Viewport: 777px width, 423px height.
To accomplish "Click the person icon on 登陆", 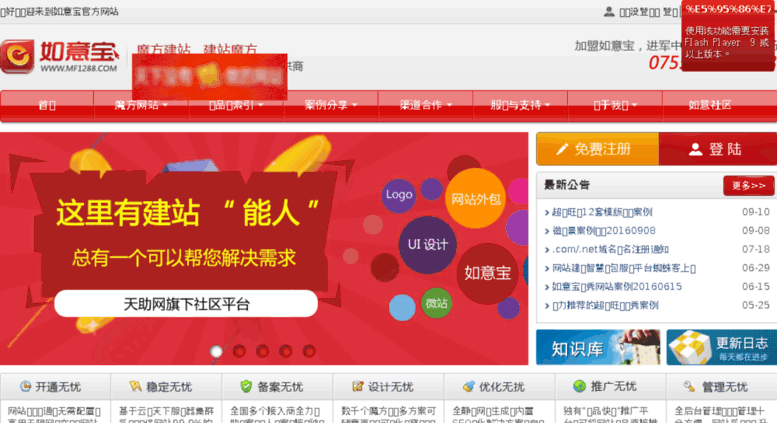I will (696, 149).
